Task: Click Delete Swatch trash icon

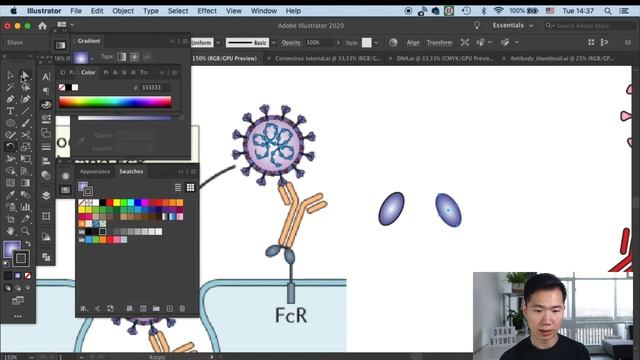Action: click(x=182, y=309)
